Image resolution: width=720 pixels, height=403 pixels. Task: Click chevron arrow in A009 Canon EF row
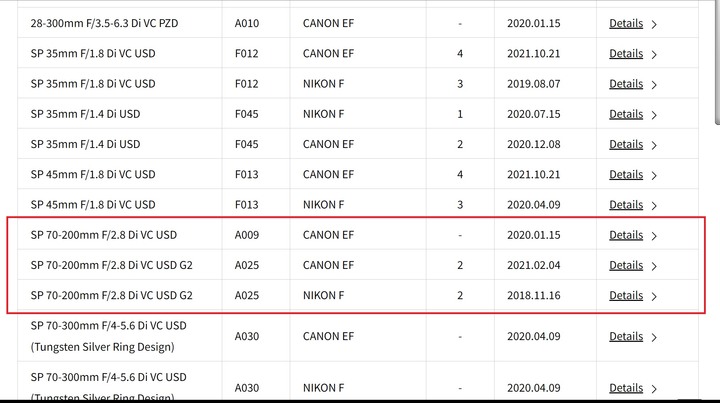coord(654,236)
